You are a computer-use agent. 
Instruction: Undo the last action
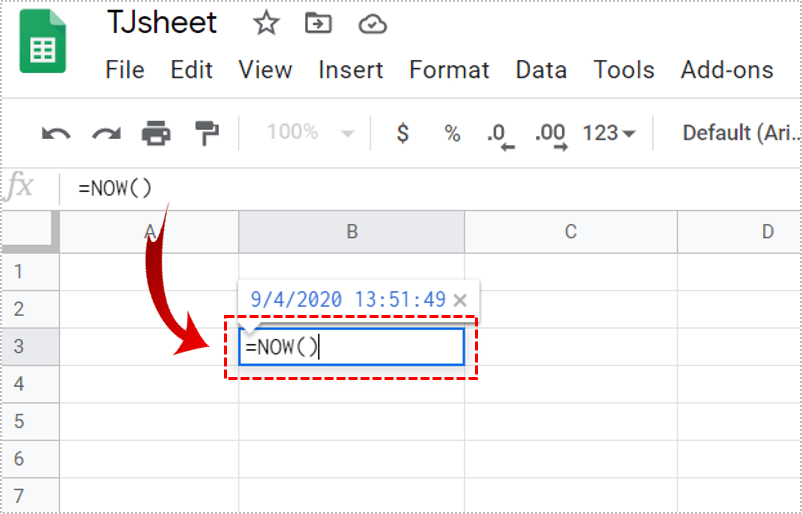[x=56, y=133]
